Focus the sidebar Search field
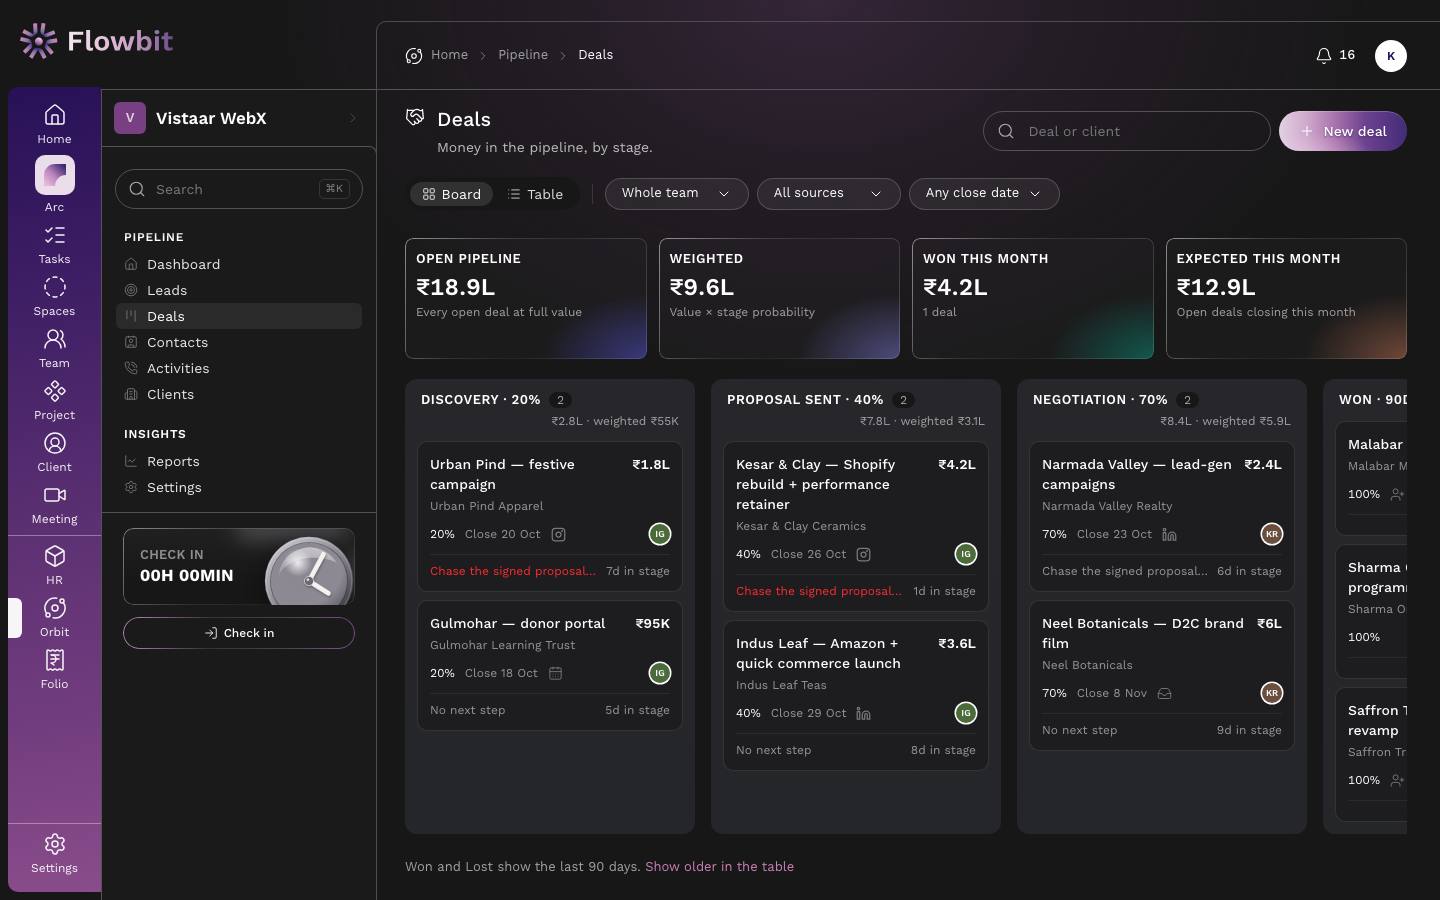The image size is (1440, 900). [x=239, y=189]
